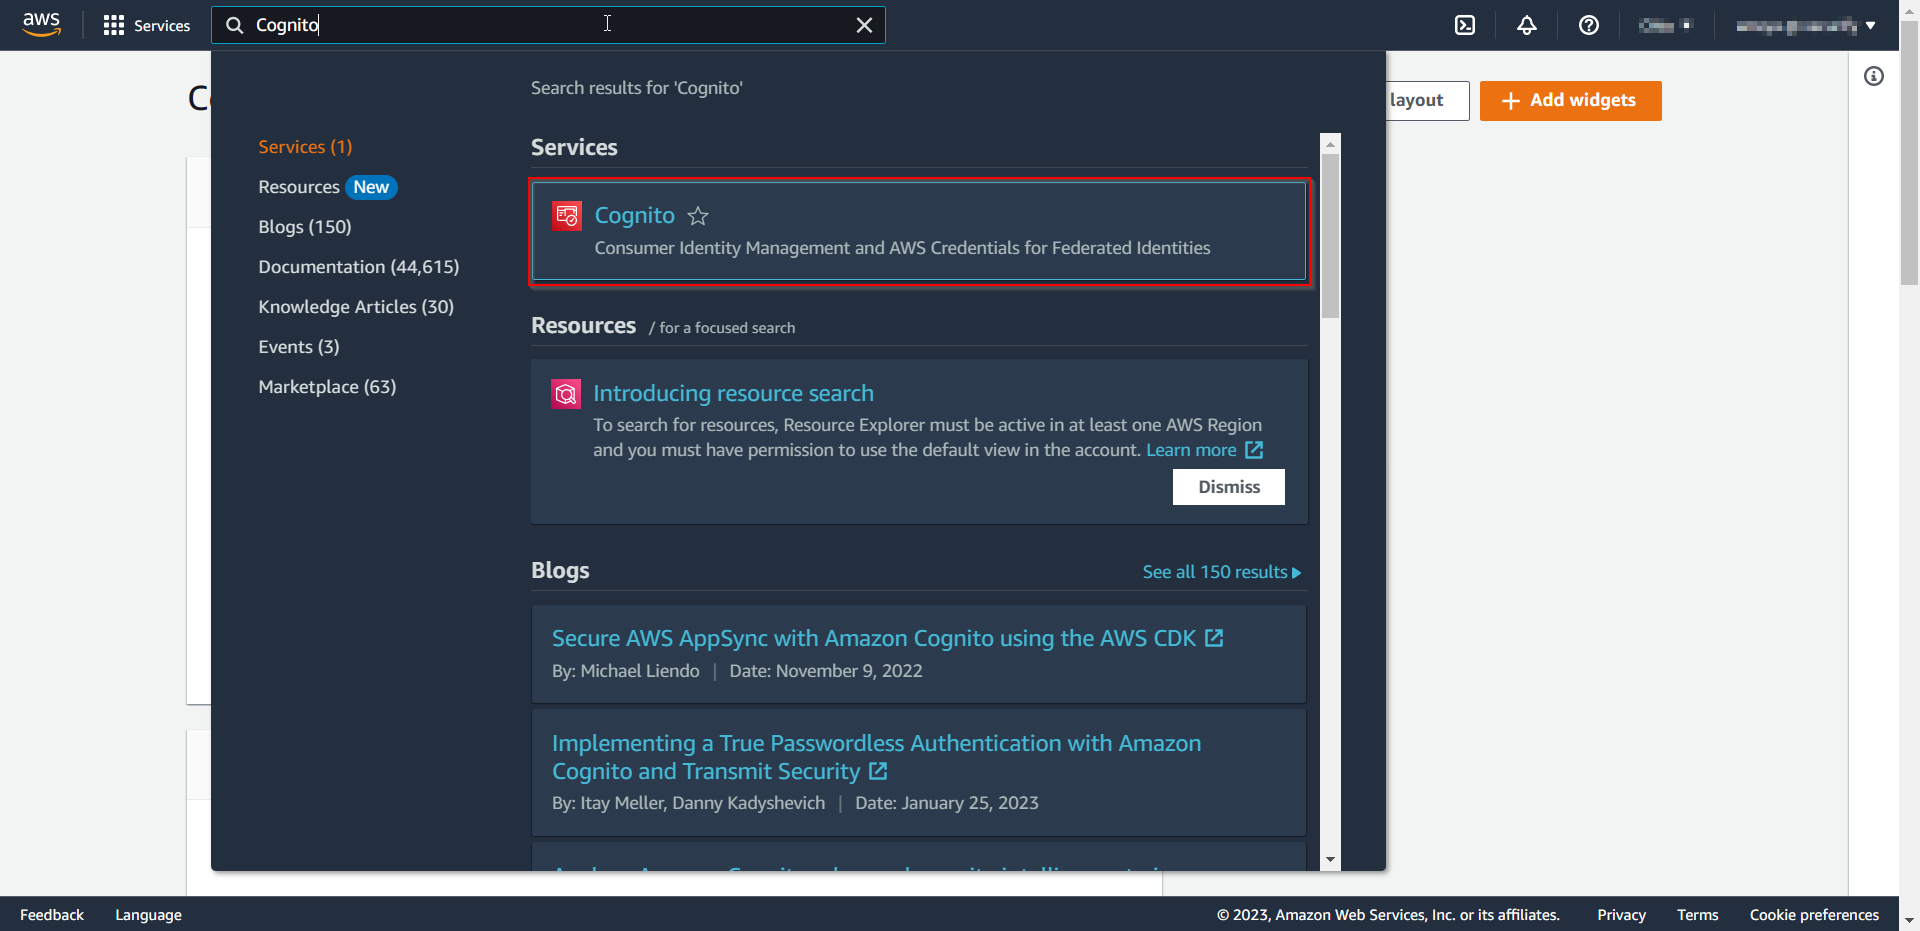1920x931 pixels.
Task: Open the CloudShell terminal icon
Action: (1465, 25)
